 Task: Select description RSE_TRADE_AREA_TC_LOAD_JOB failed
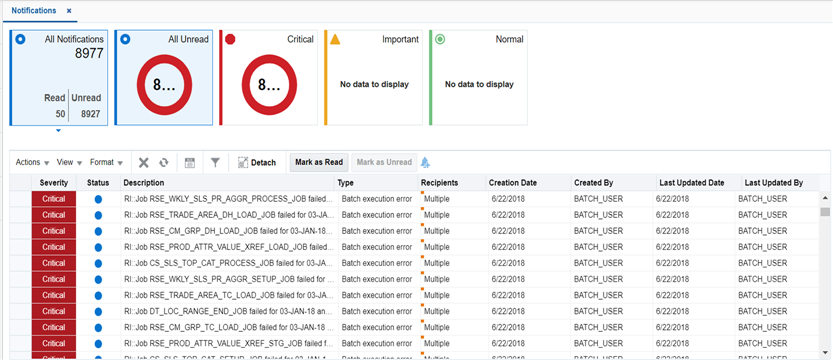click(229, 295)
